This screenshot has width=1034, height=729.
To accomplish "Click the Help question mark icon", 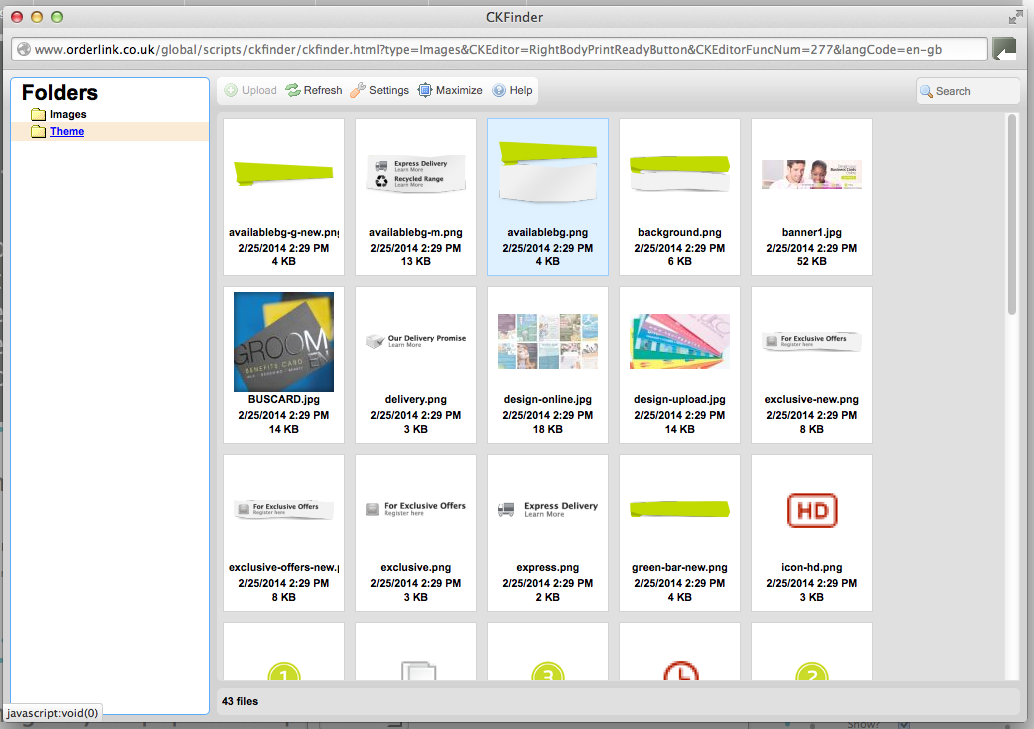I will 499,90.
